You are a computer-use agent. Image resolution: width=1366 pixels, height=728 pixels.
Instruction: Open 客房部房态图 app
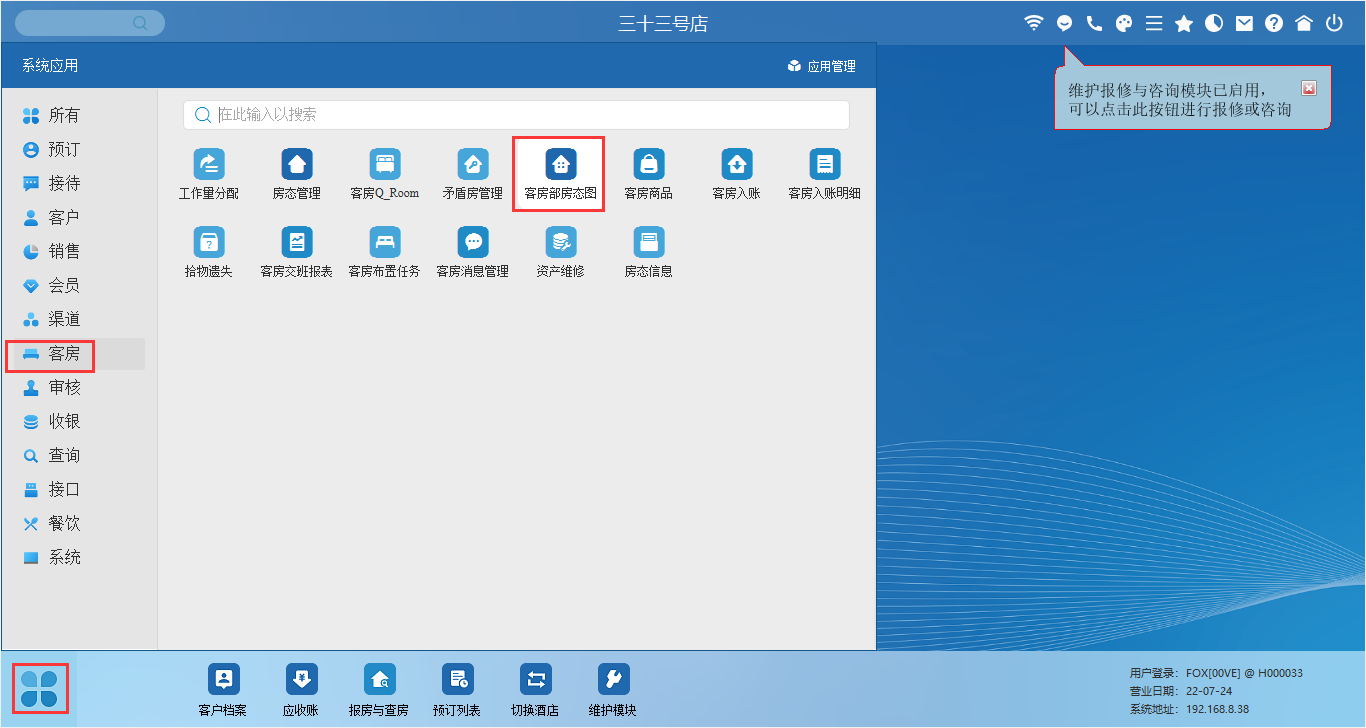(561, 174)
